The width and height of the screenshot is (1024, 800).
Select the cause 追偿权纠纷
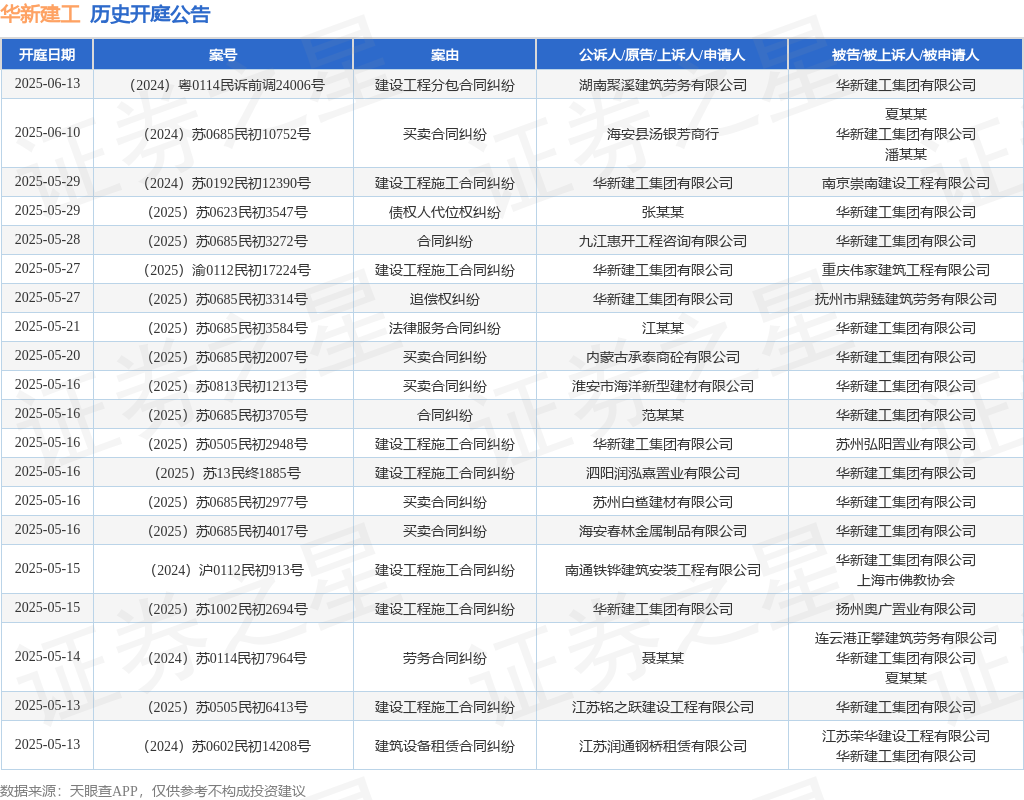(445, 299)
